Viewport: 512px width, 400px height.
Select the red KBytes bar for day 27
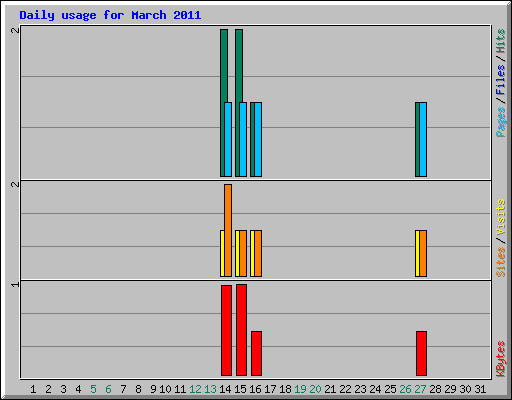(x=421, y=353)
